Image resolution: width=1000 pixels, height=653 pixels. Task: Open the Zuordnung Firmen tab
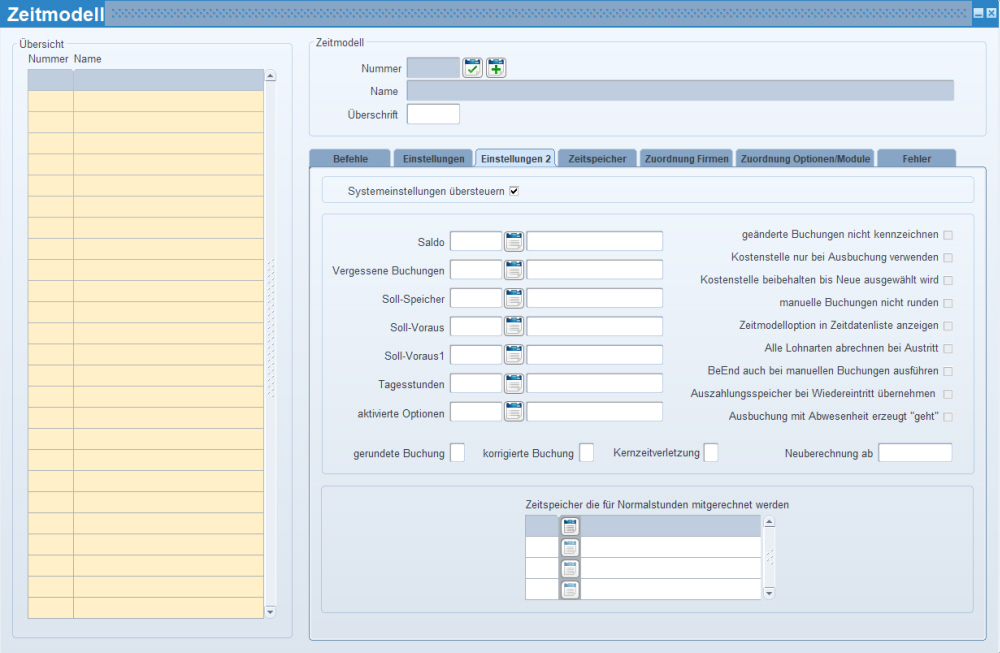[x=686, y=158]
